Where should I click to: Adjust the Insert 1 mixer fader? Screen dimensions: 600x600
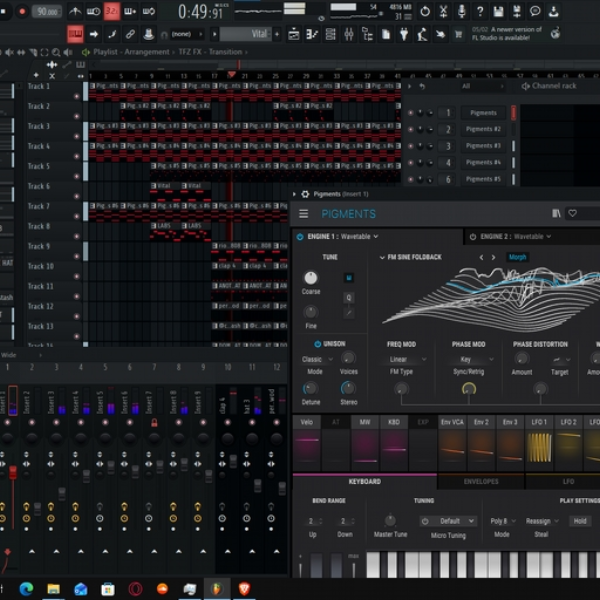(x=13, y=473)
